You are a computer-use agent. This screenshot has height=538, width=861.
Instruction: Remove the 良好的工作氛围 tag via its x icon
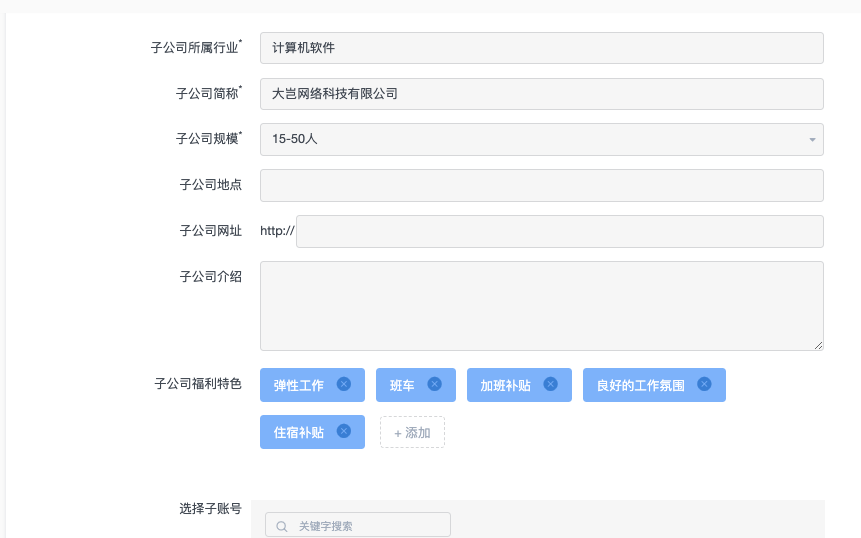(x=705, y=384)
